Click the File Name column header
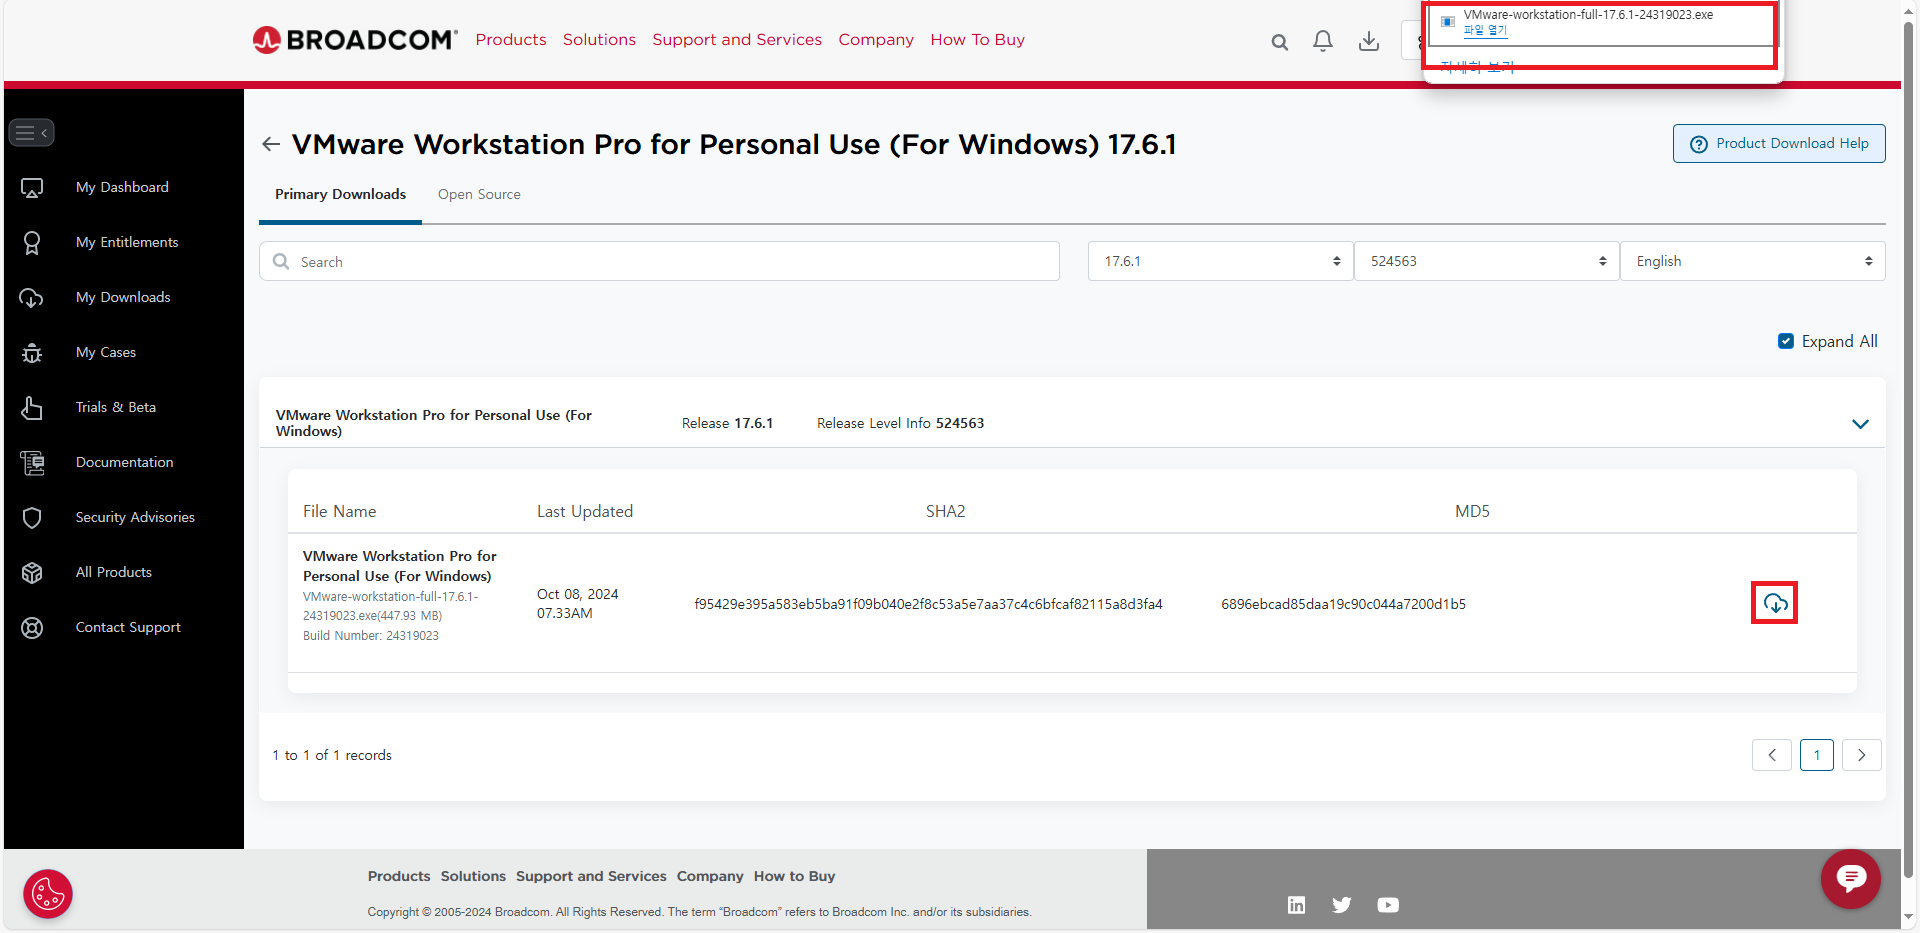Screen dimensions: 1920x933 click(x=340, y=511)
